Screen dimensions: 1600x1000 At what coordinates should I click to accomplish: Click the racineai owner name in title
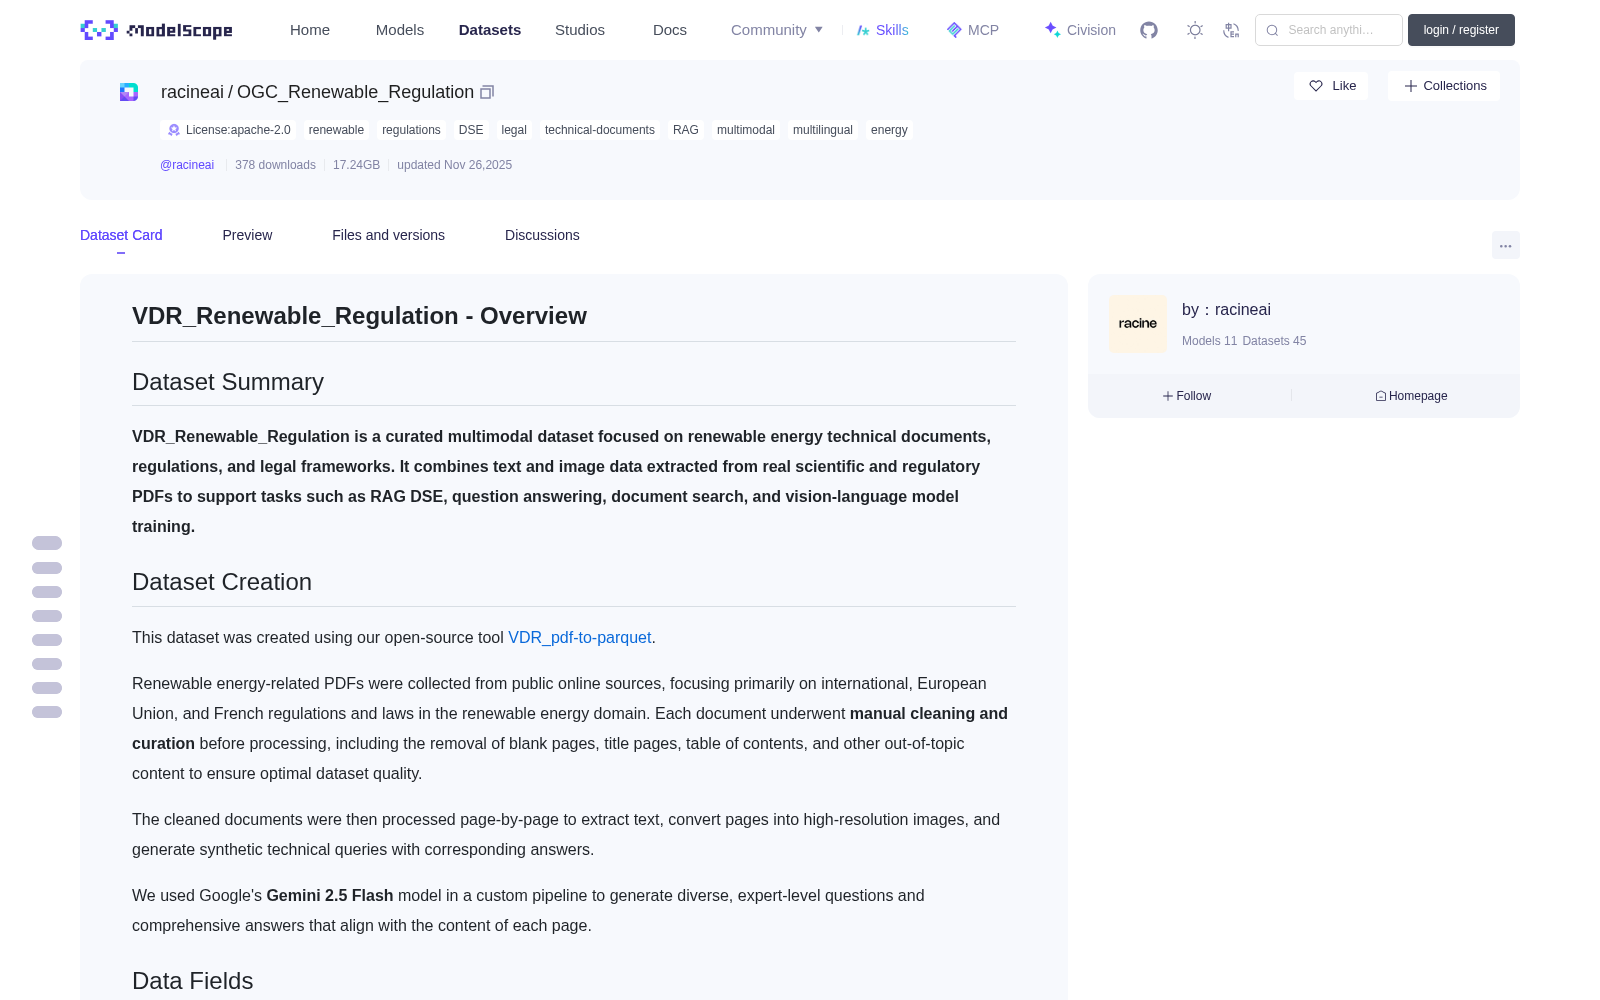192,92
